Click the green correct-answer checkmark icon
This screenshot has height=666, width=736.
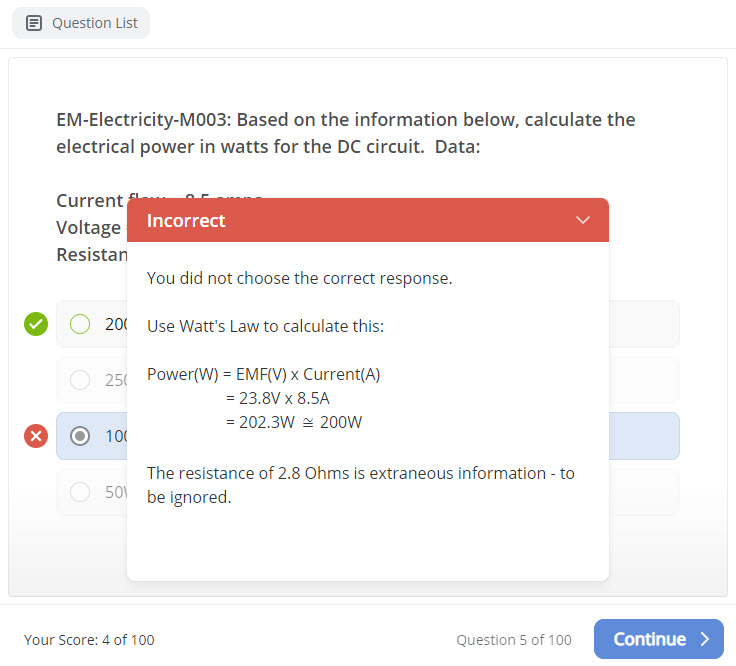tap(36, 324)
